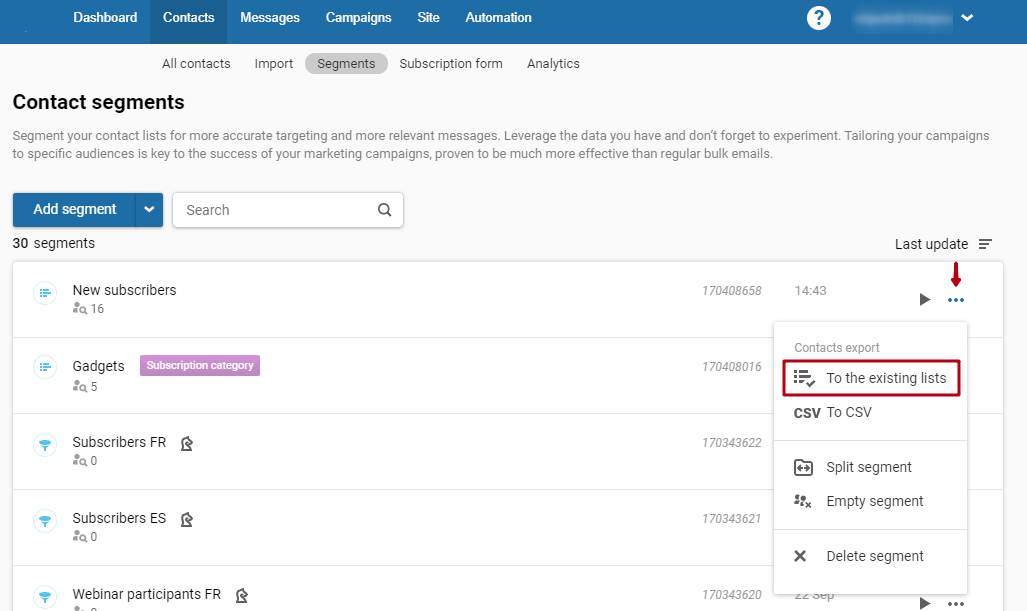Open the Automation menu

tap(498, 18)
